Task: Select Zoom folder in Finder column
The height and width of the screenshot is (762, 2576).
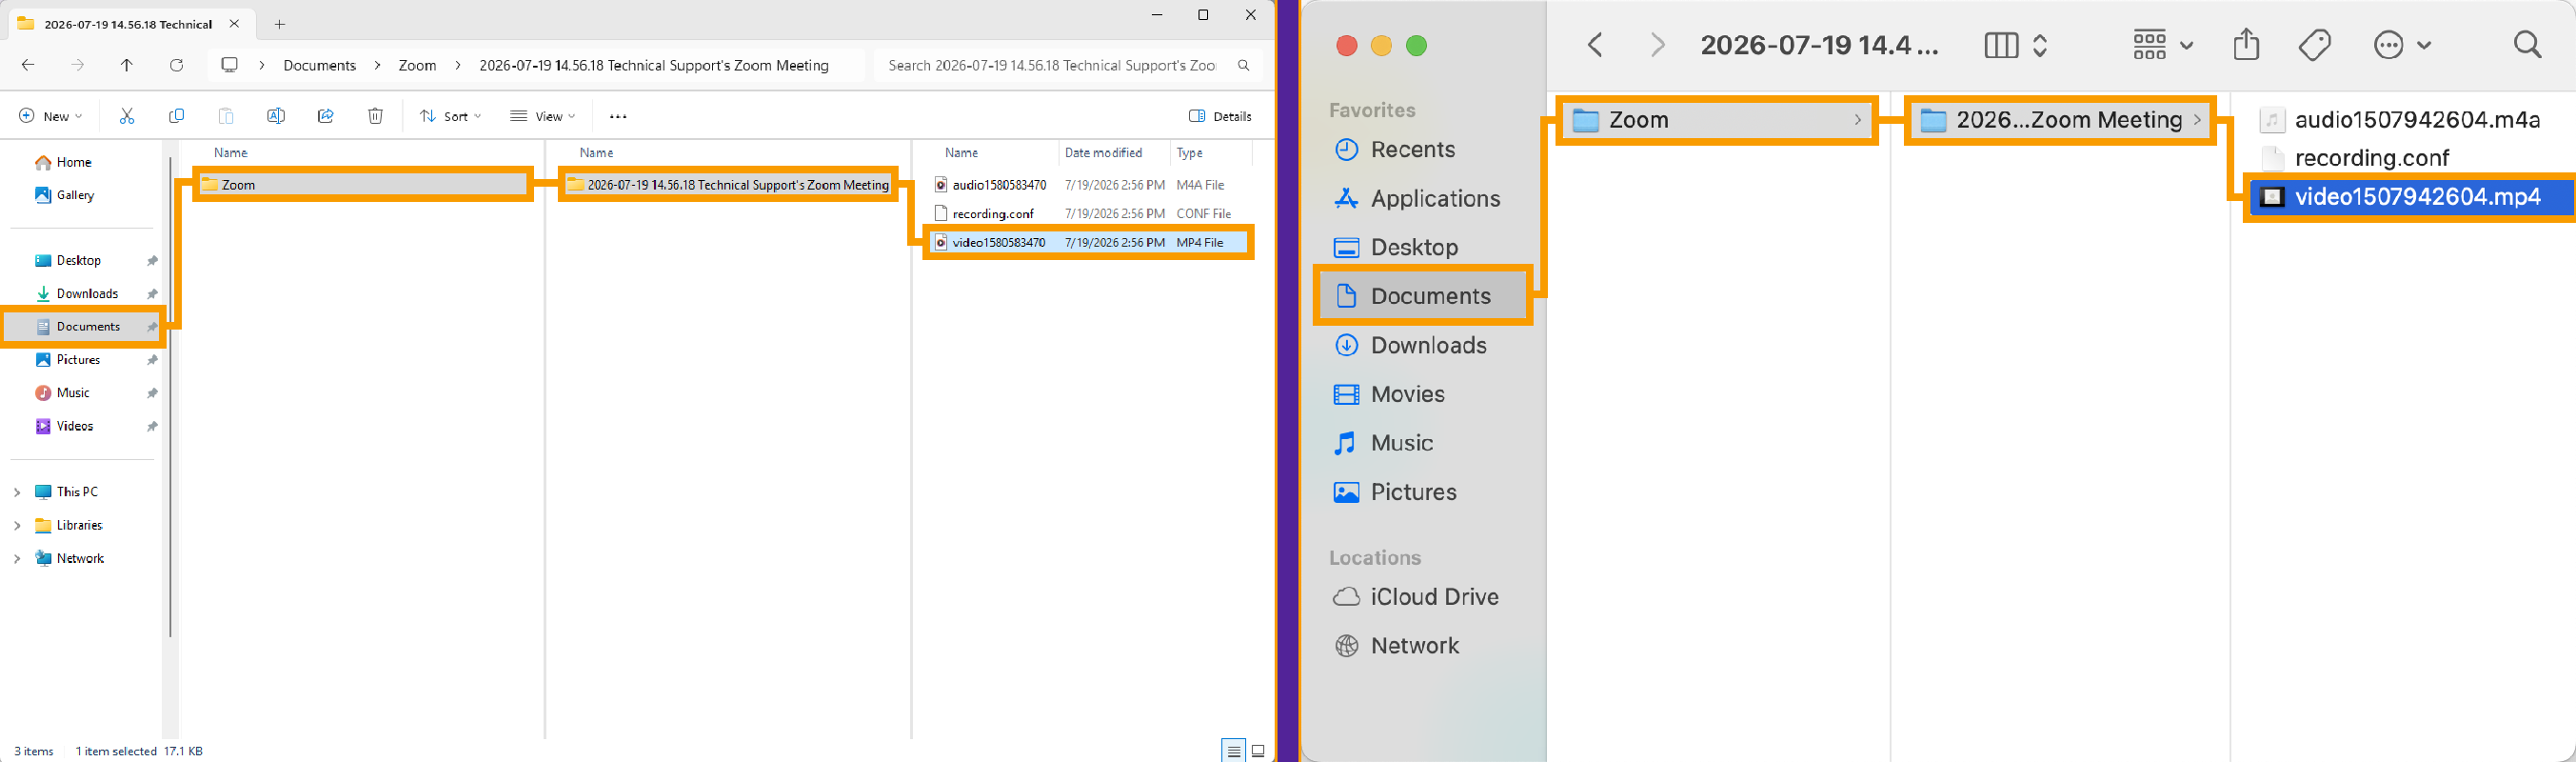Action: [1718, 120]
